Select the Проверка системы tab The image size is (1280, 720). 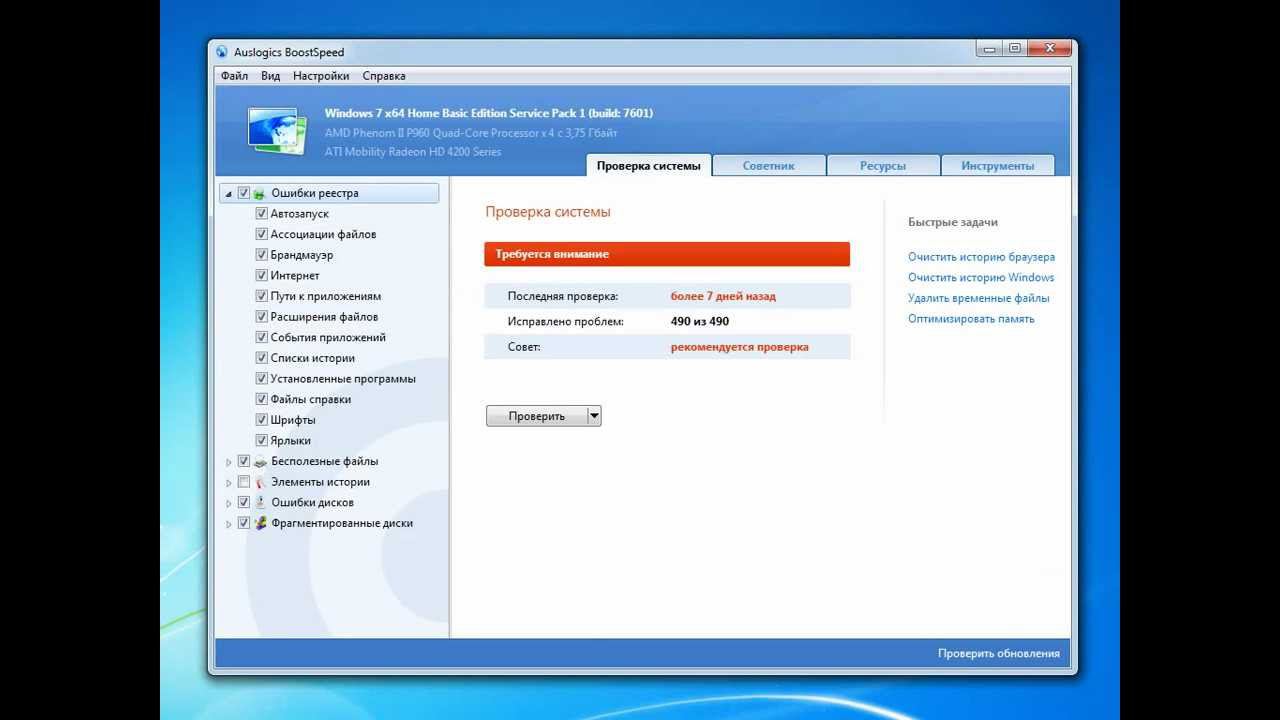click(649, 166)
